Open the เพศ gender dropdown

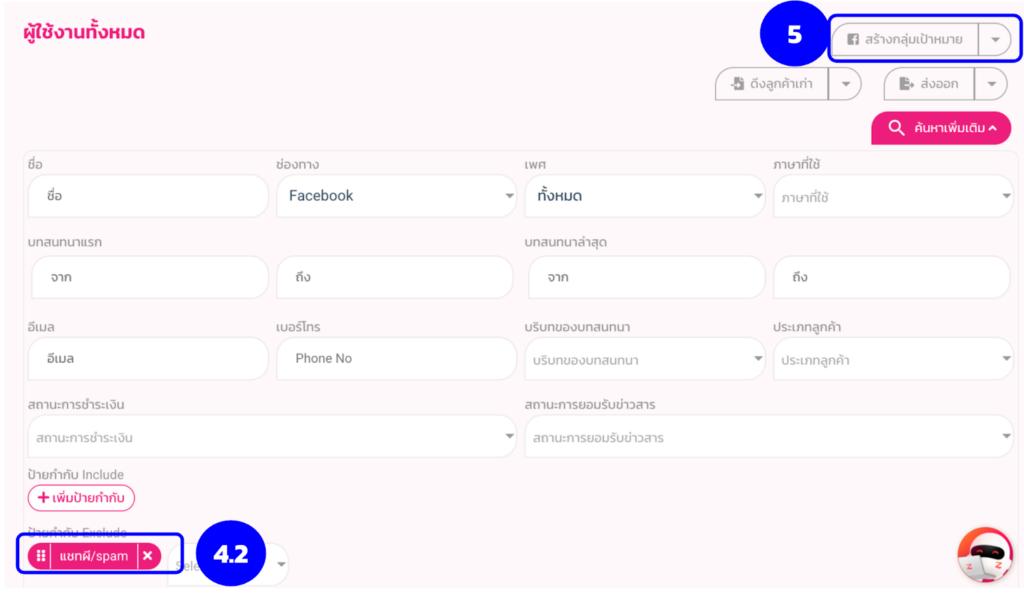coord(645,196)
